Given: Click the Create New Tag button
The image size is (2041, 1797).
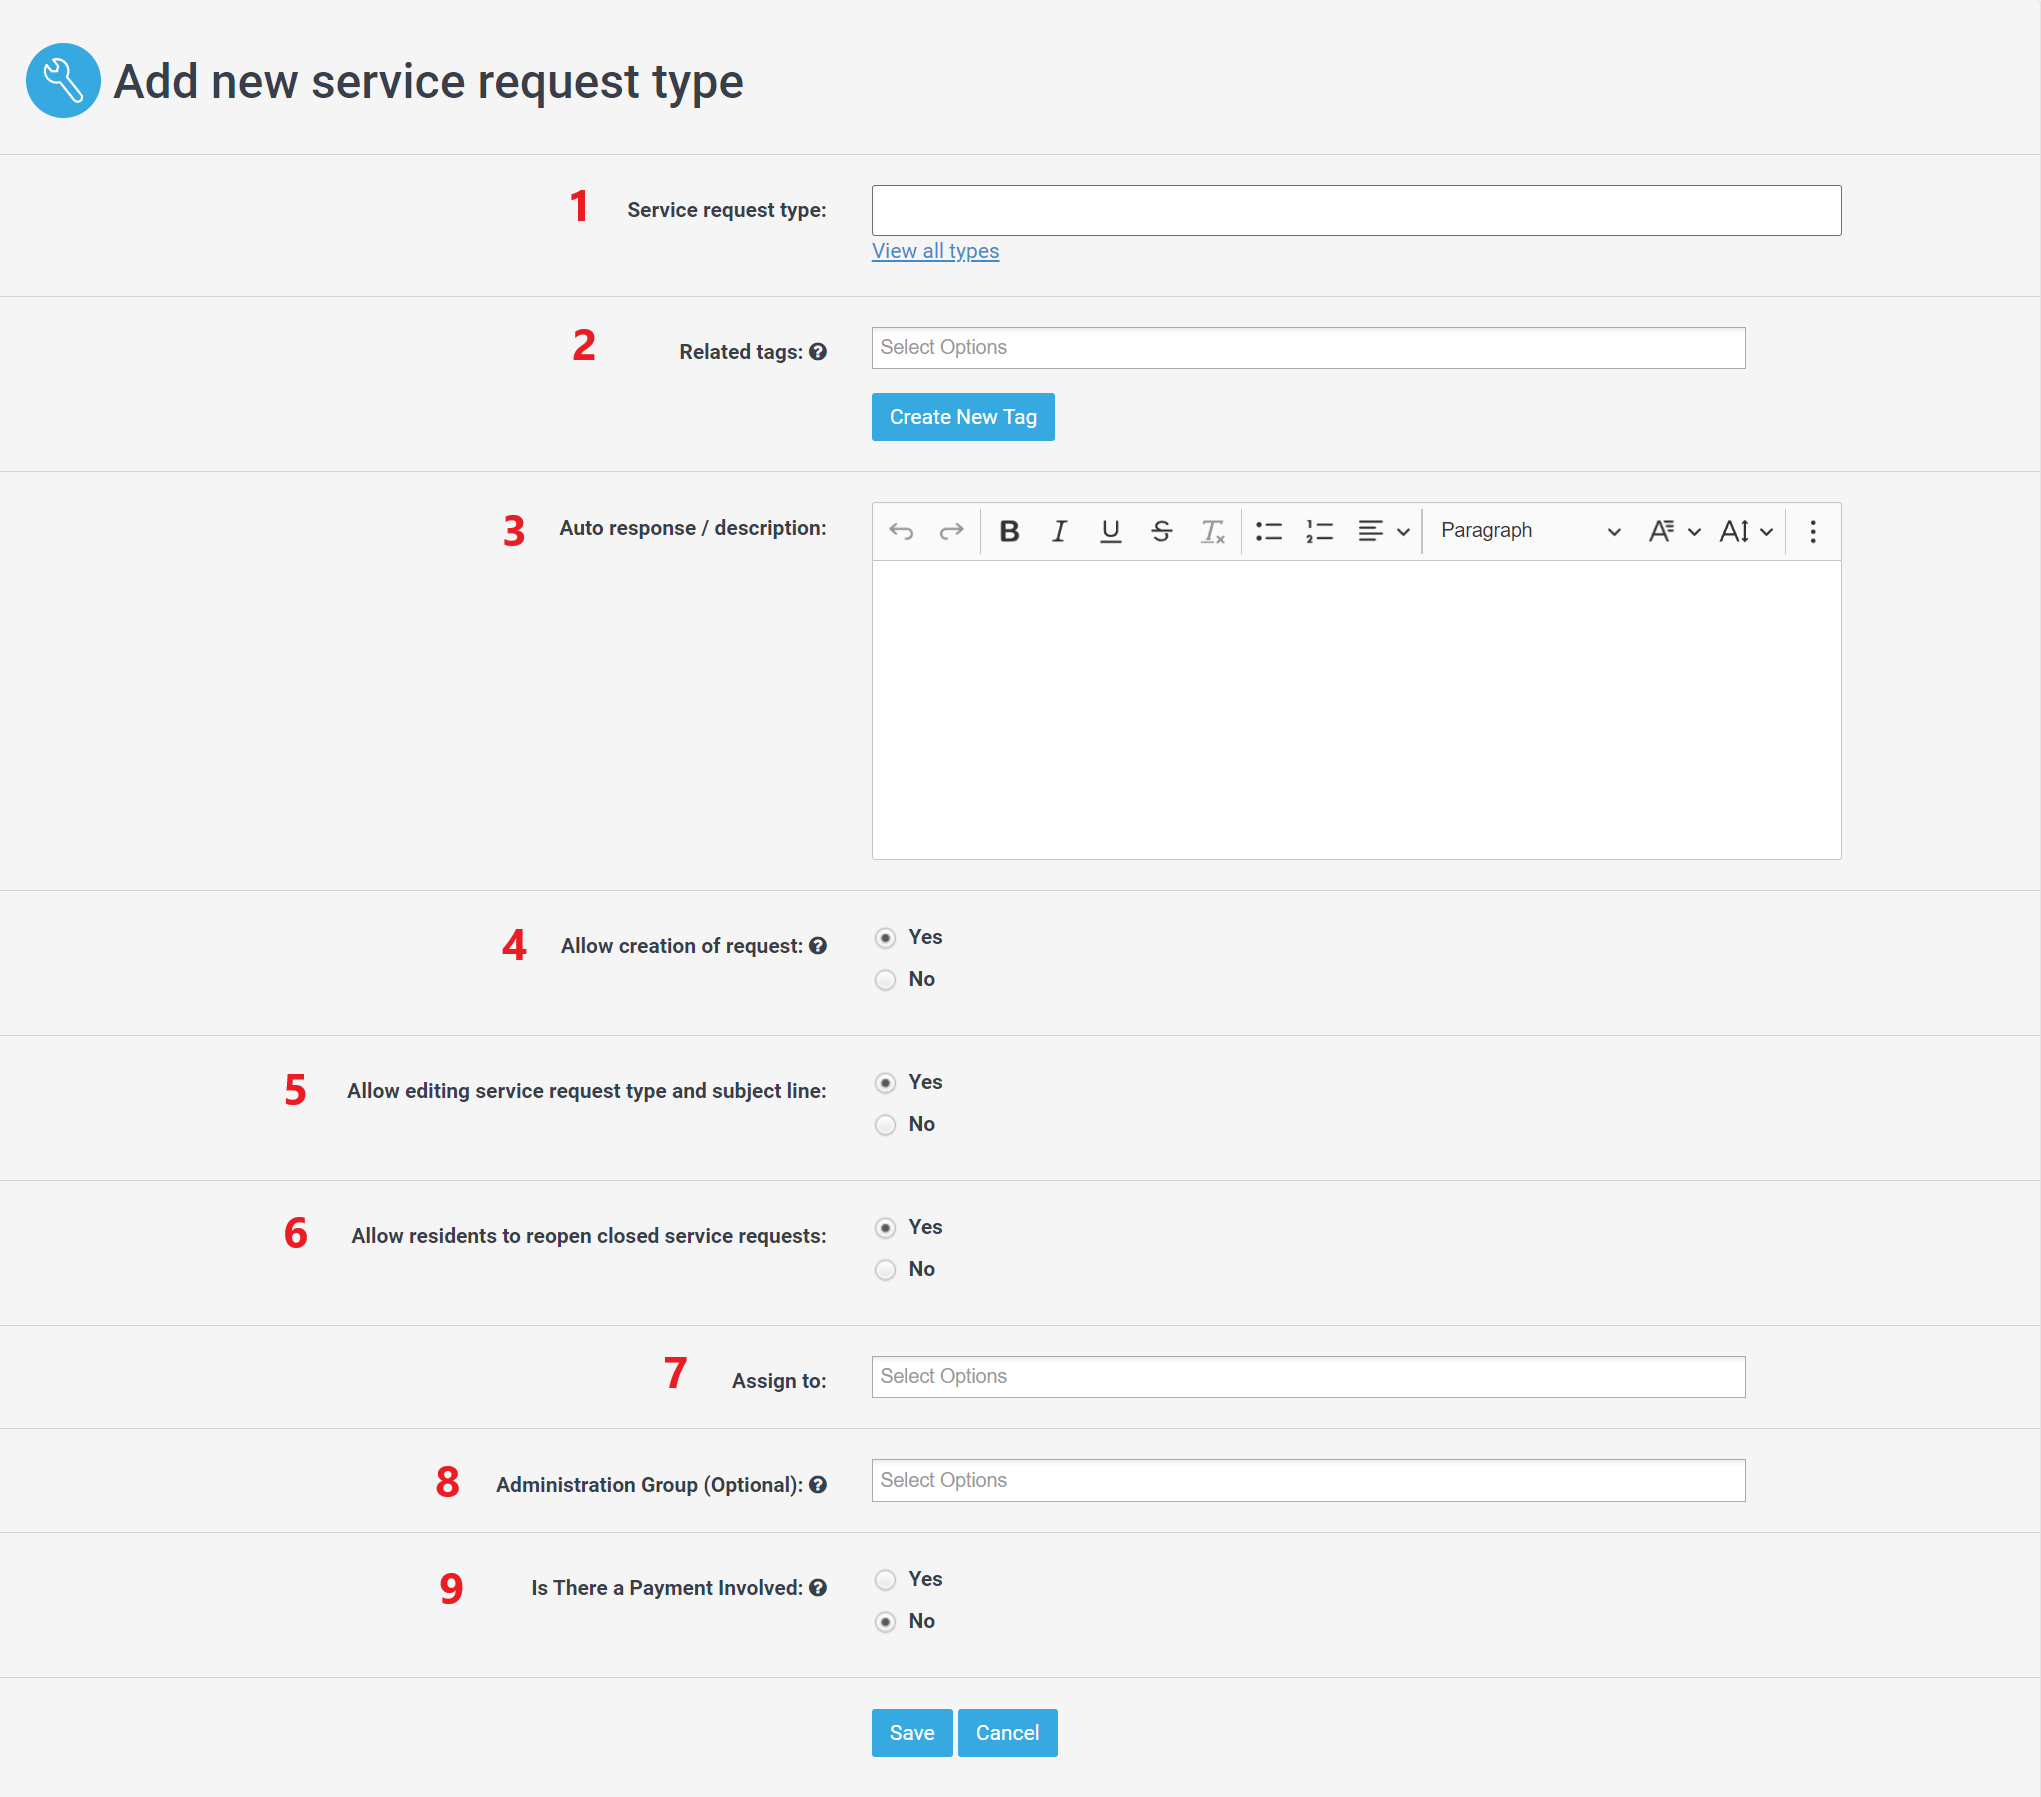Looking at the screenshot, I should (x=962, y=416).
